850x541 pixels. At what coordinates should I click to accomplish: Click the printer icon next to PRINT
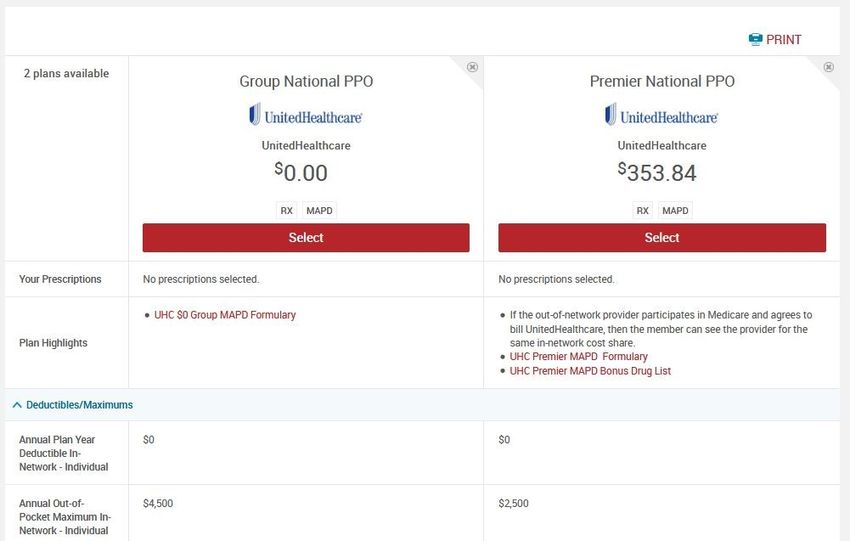coord(755,40)
